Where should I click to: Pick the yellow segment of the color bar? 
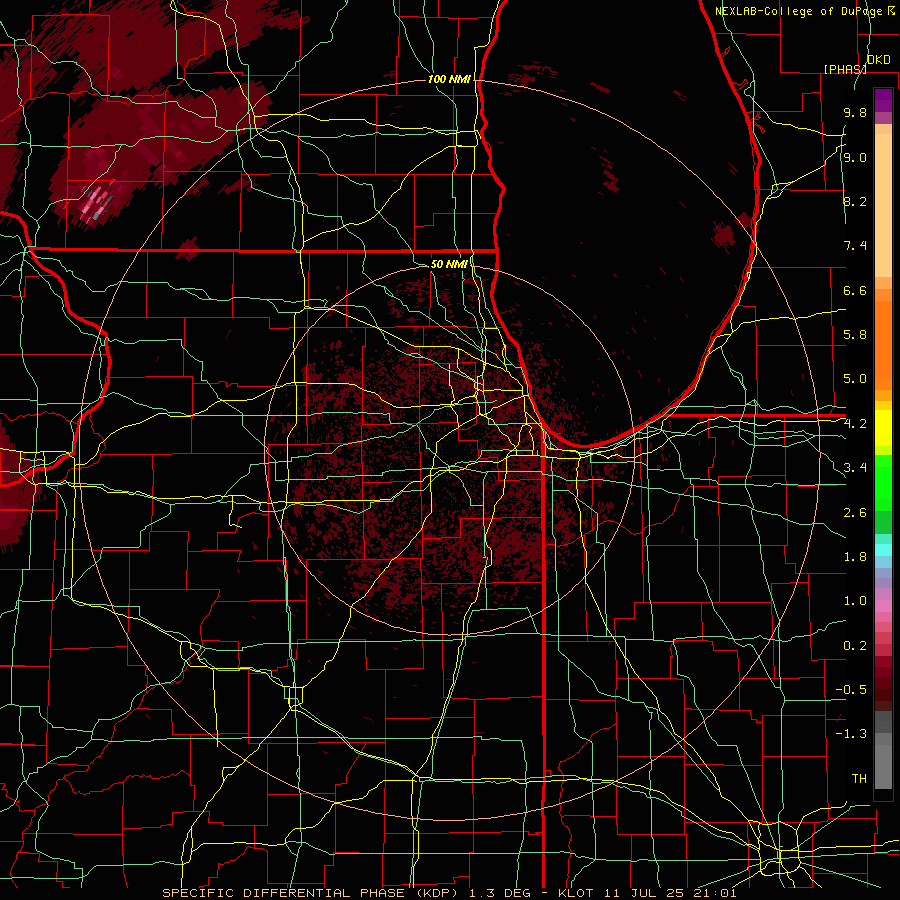coord(883,428)
